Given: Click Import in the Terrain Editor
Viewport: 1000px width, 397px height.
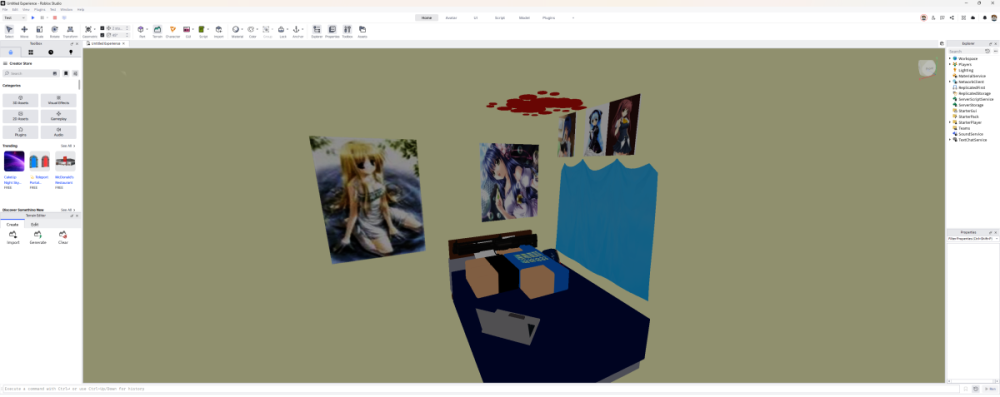Looking at the screenshot, I should pyautogui.click(x=13, y=238).
